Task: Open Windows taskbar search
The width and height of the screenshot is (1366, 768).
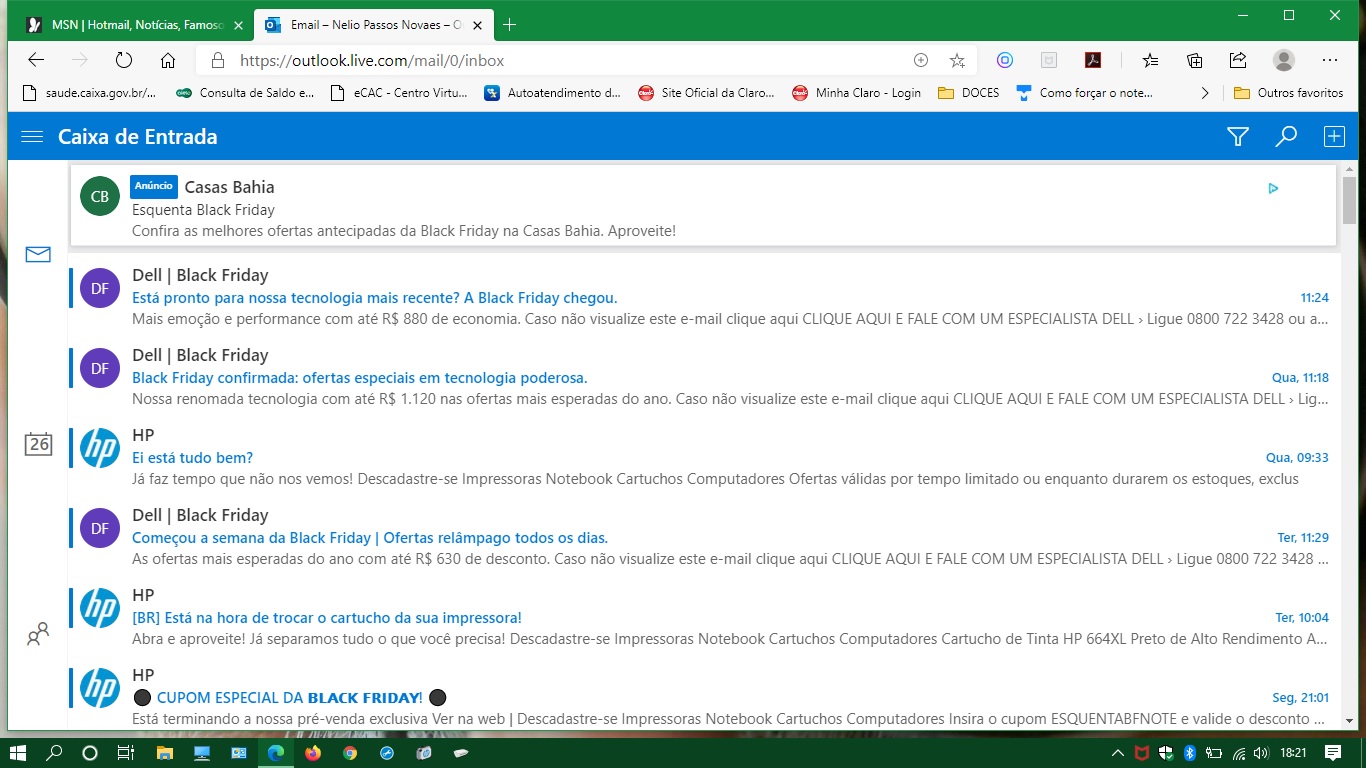Action: pos(55,752)
